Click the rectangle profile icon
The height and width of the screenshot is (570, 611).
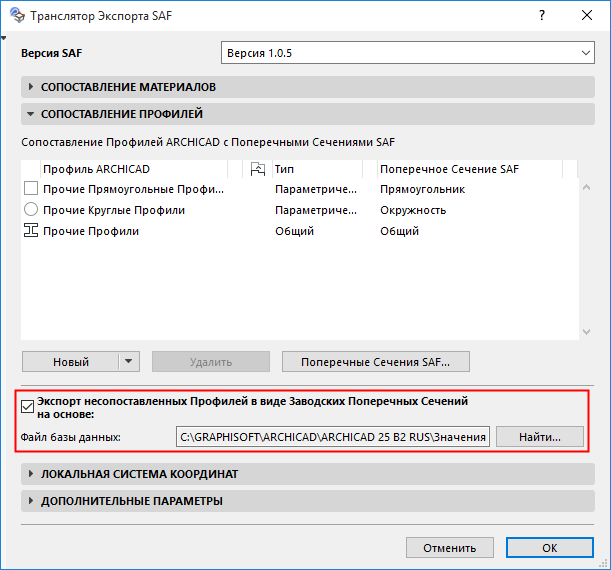[31, 189]
